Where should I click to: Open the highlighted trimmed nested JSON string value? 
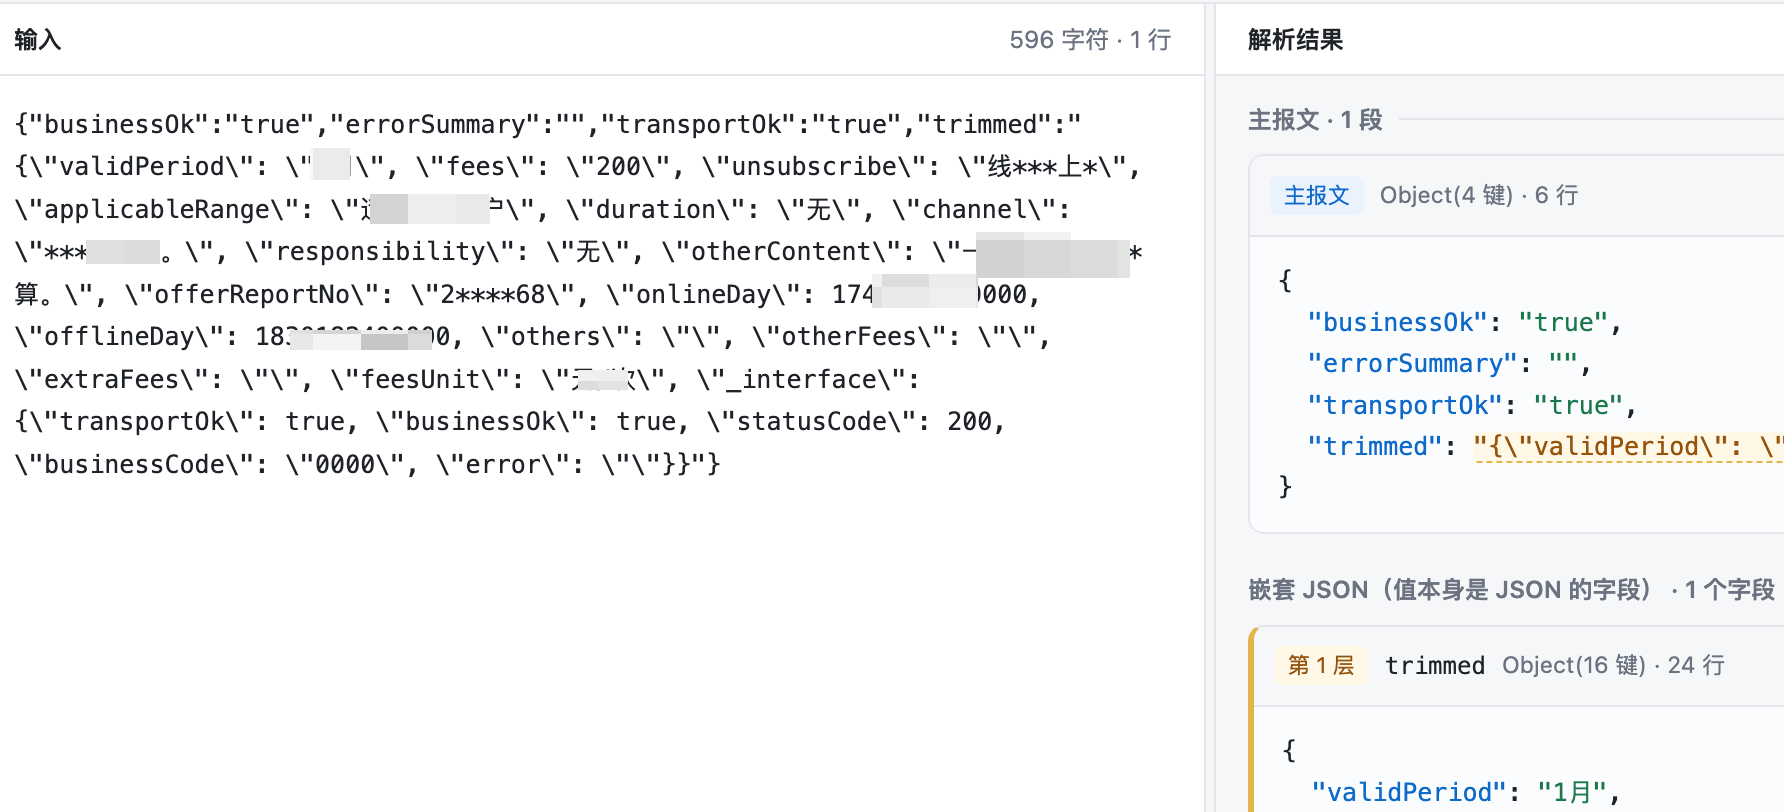pos(1628,446)
